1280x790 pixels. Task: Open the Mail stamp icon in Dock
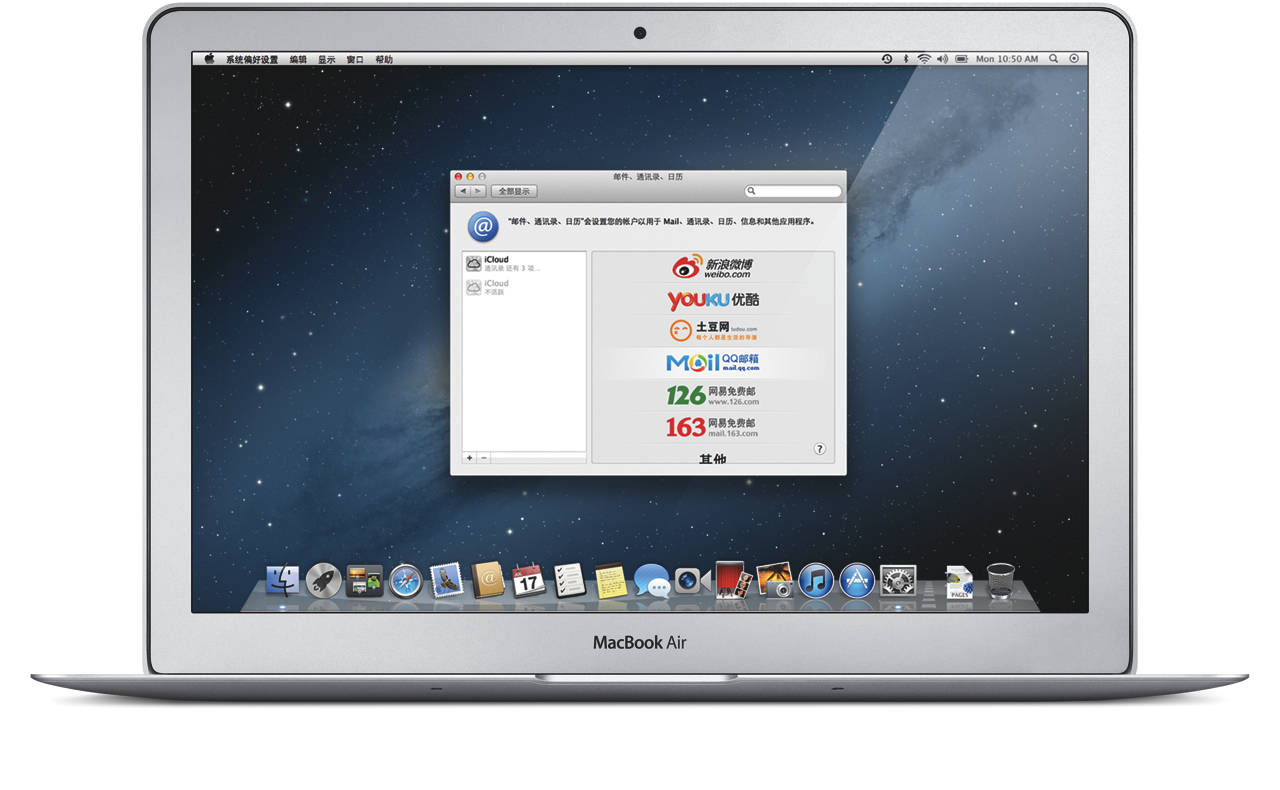tap(447, 579)
